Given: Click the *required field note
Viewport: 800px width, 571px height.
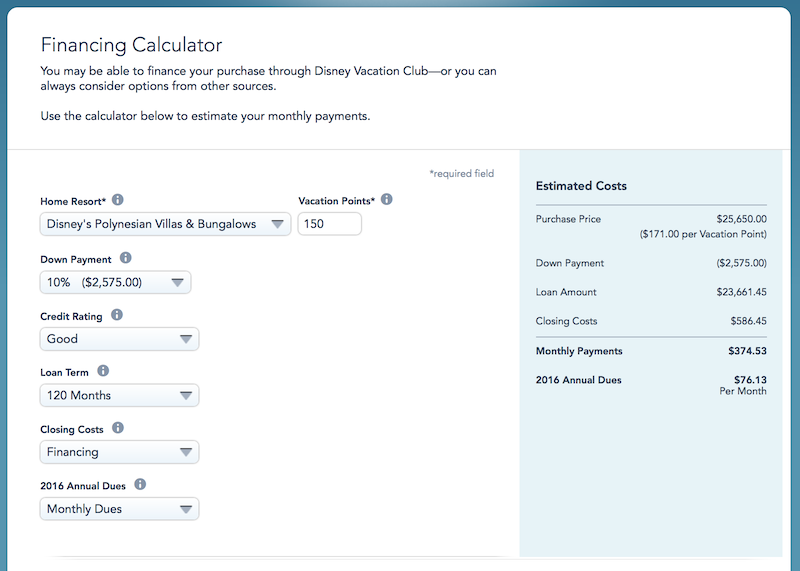Looking at the screenshot, I should click(x=462, y=173).
